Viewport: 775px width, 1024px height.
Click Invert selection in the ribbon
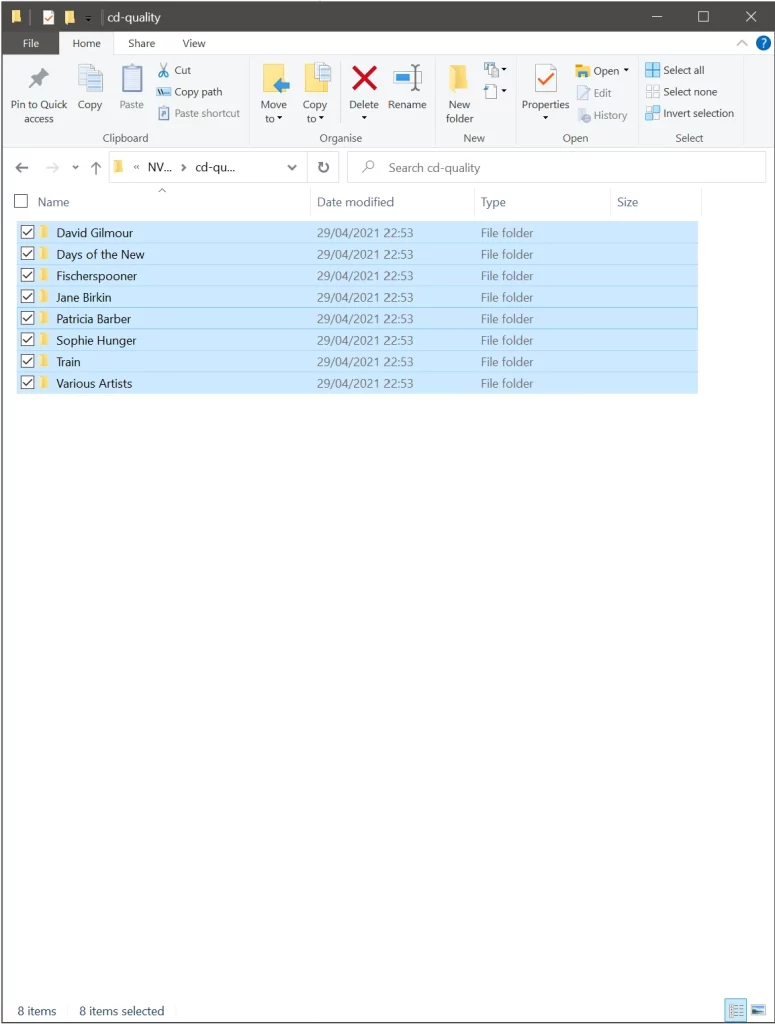coord(689,113)
